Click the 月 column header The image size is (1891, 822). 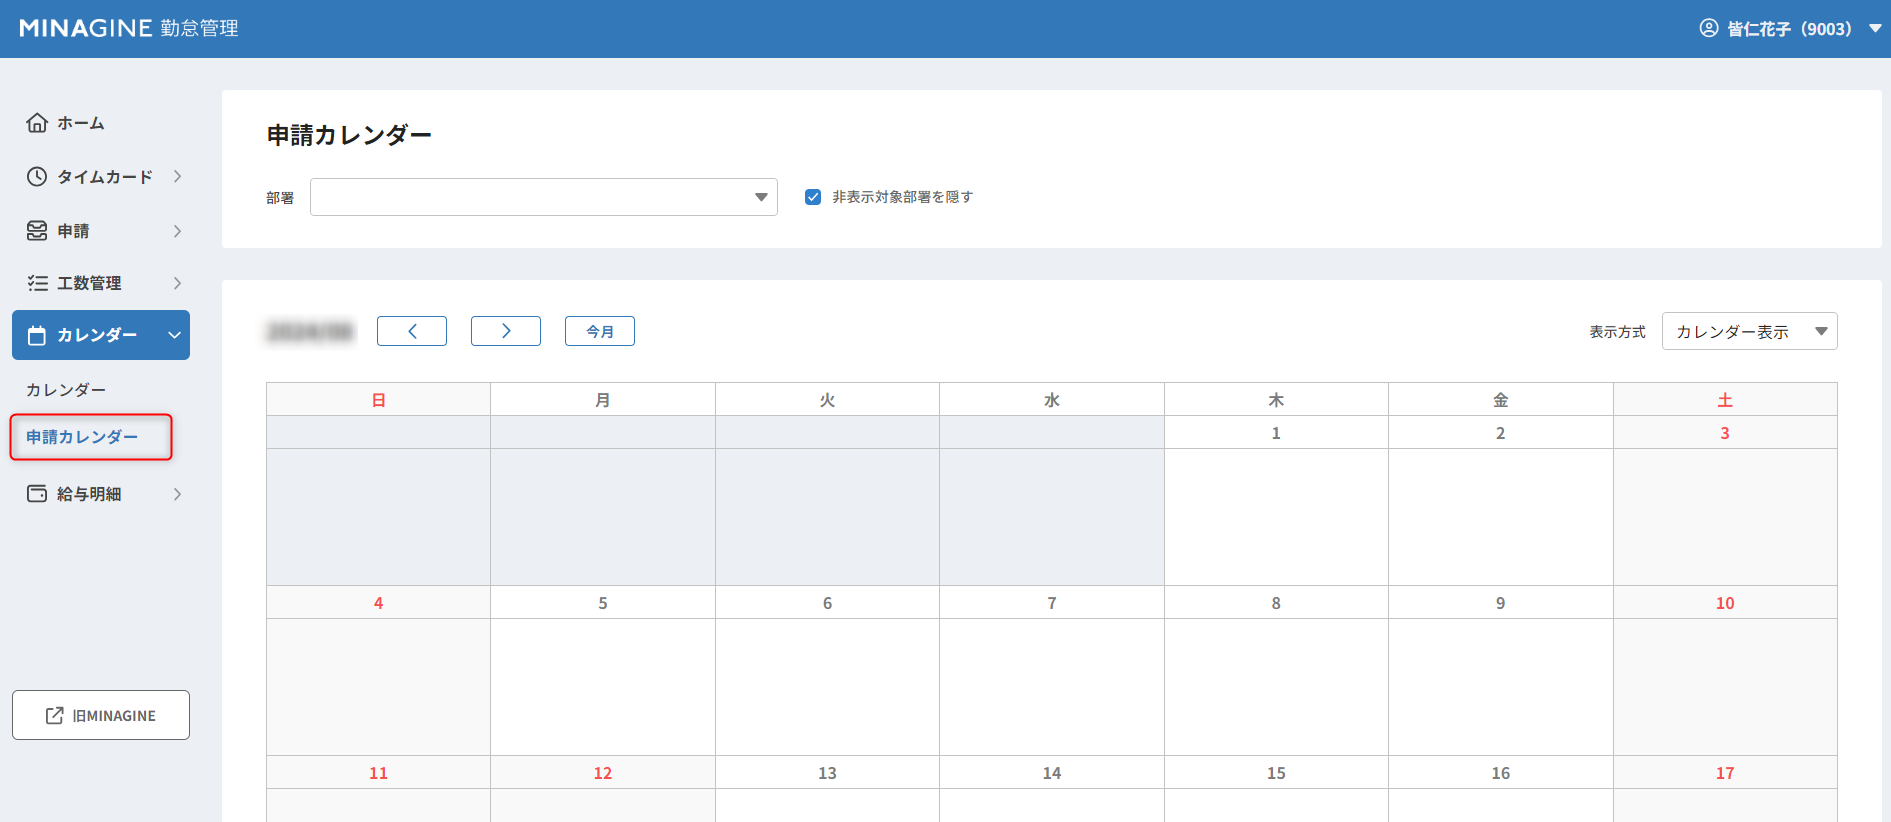pos(603,400)
